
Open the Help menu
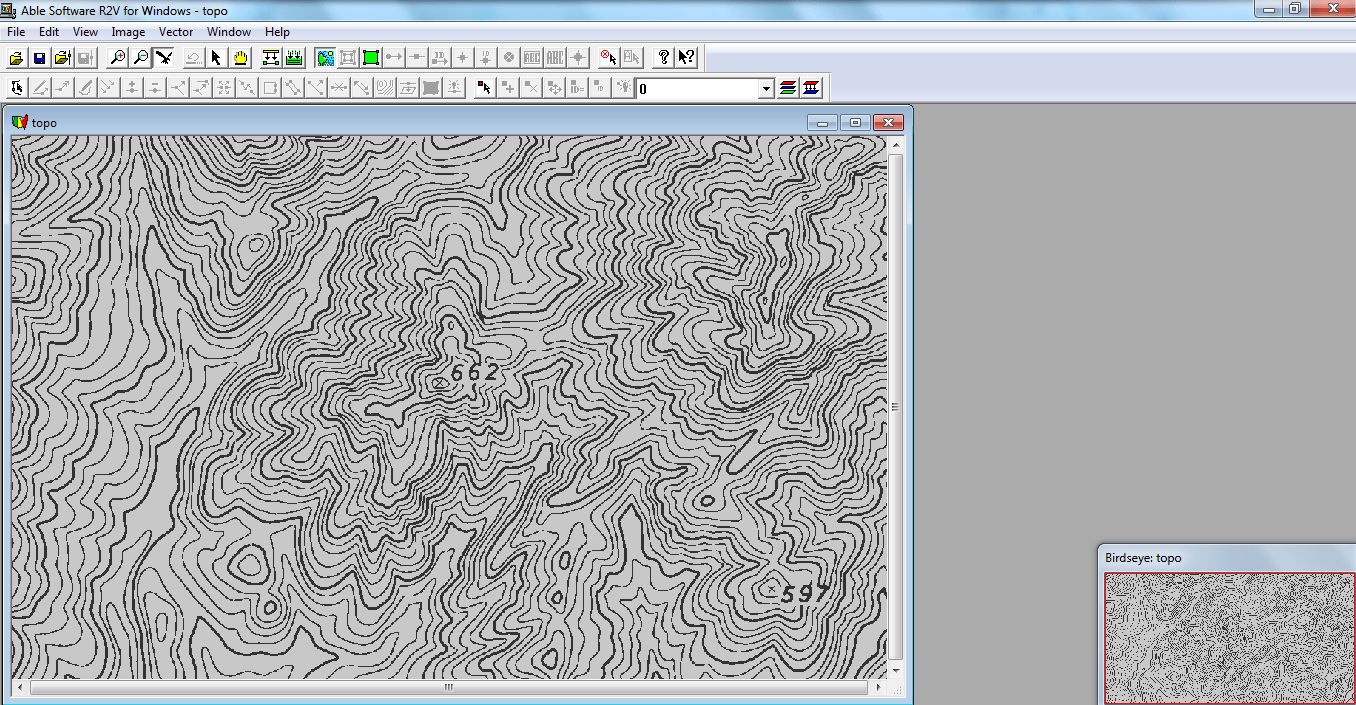click(x=277, y=32)
